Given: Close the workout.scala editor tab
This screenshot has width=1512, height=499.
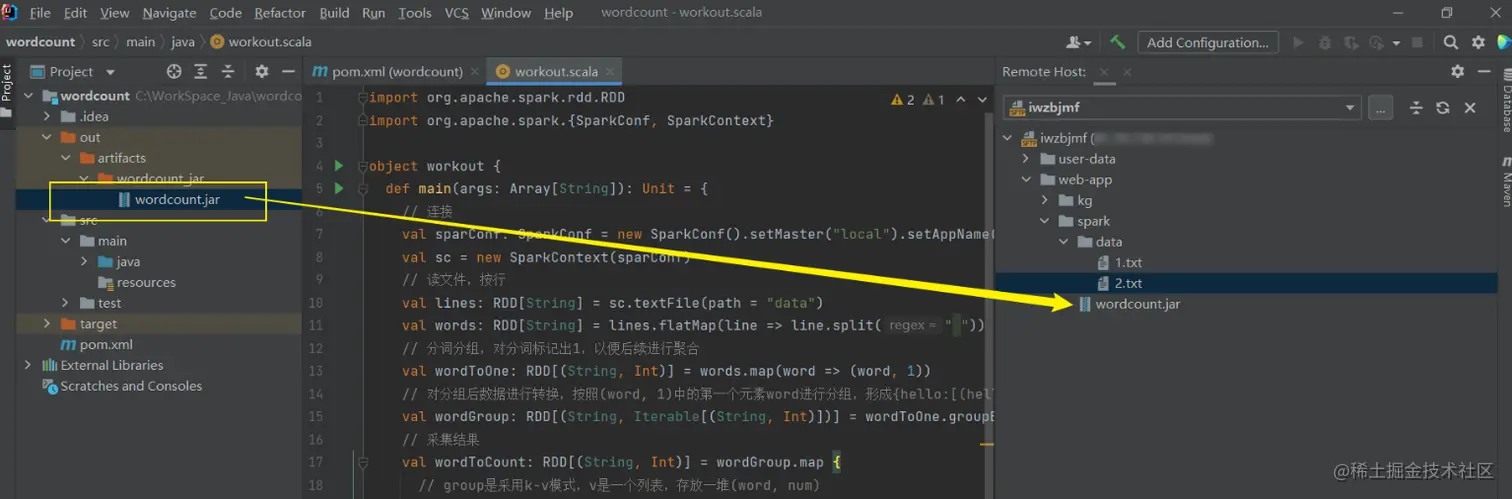Looking at the screenshot, I should click(610, 71).
